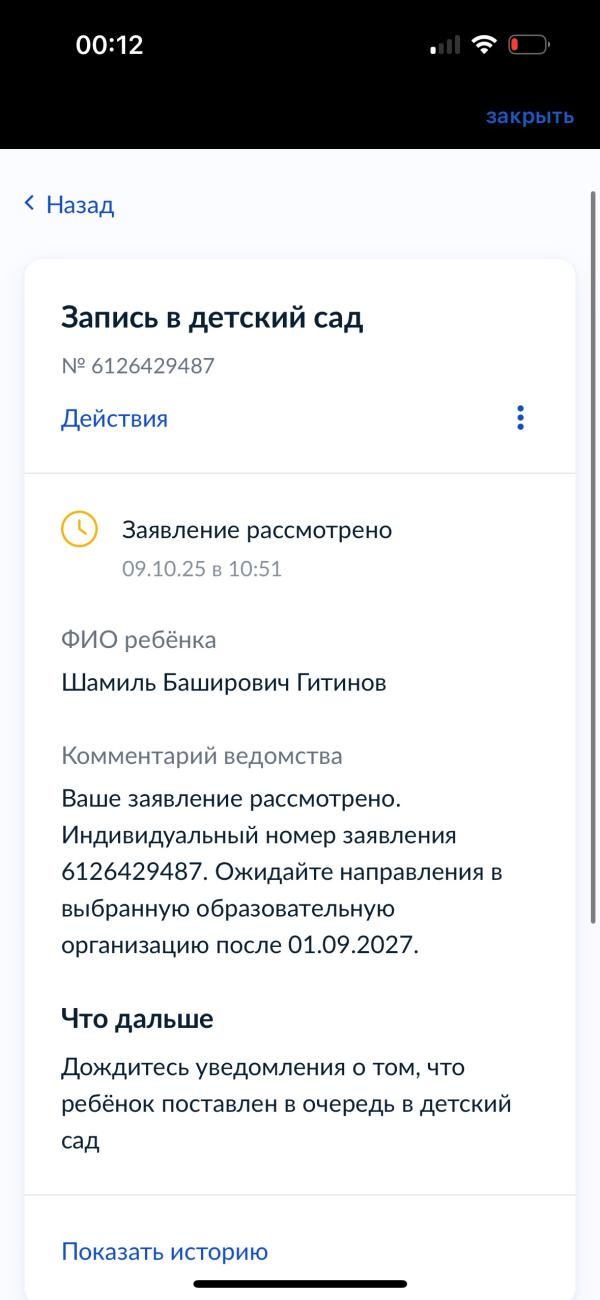The image size is (600, 1300).
Task: Tap the three-dot more options icon
Action: (520, 418)
